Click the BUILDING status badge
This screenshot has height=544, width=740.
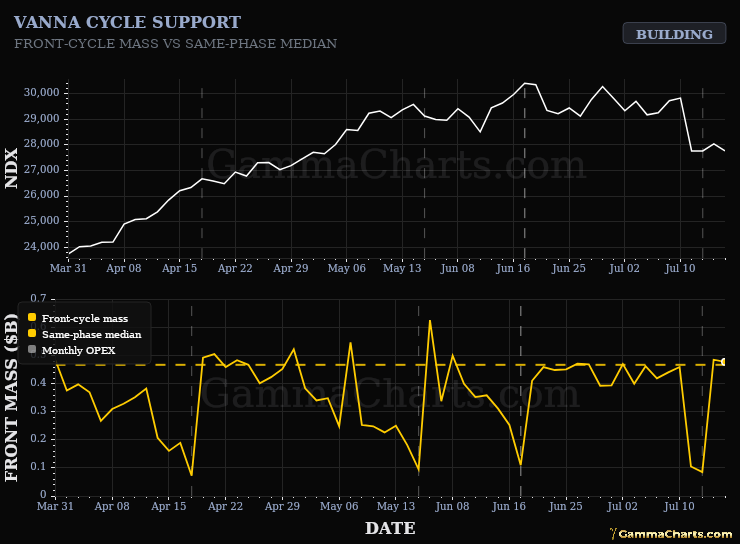674,33
